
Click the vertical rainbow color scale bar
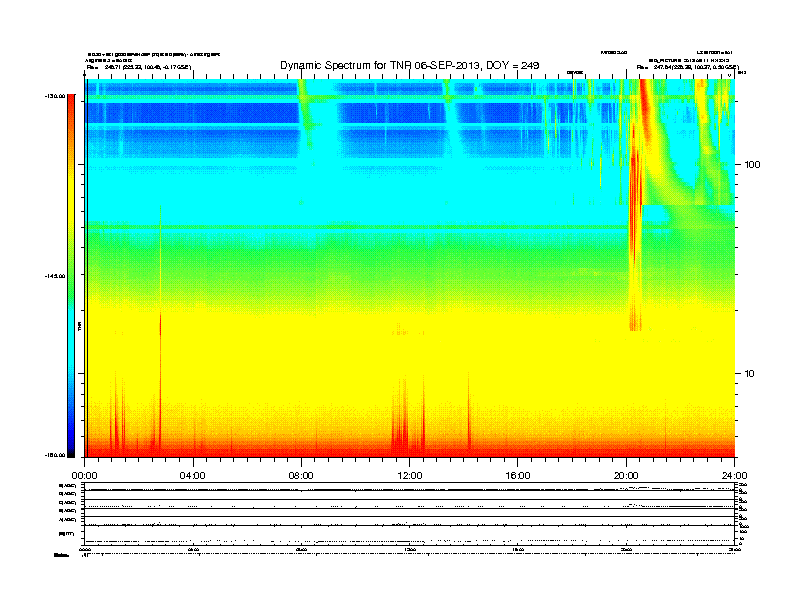pos(71,276)
